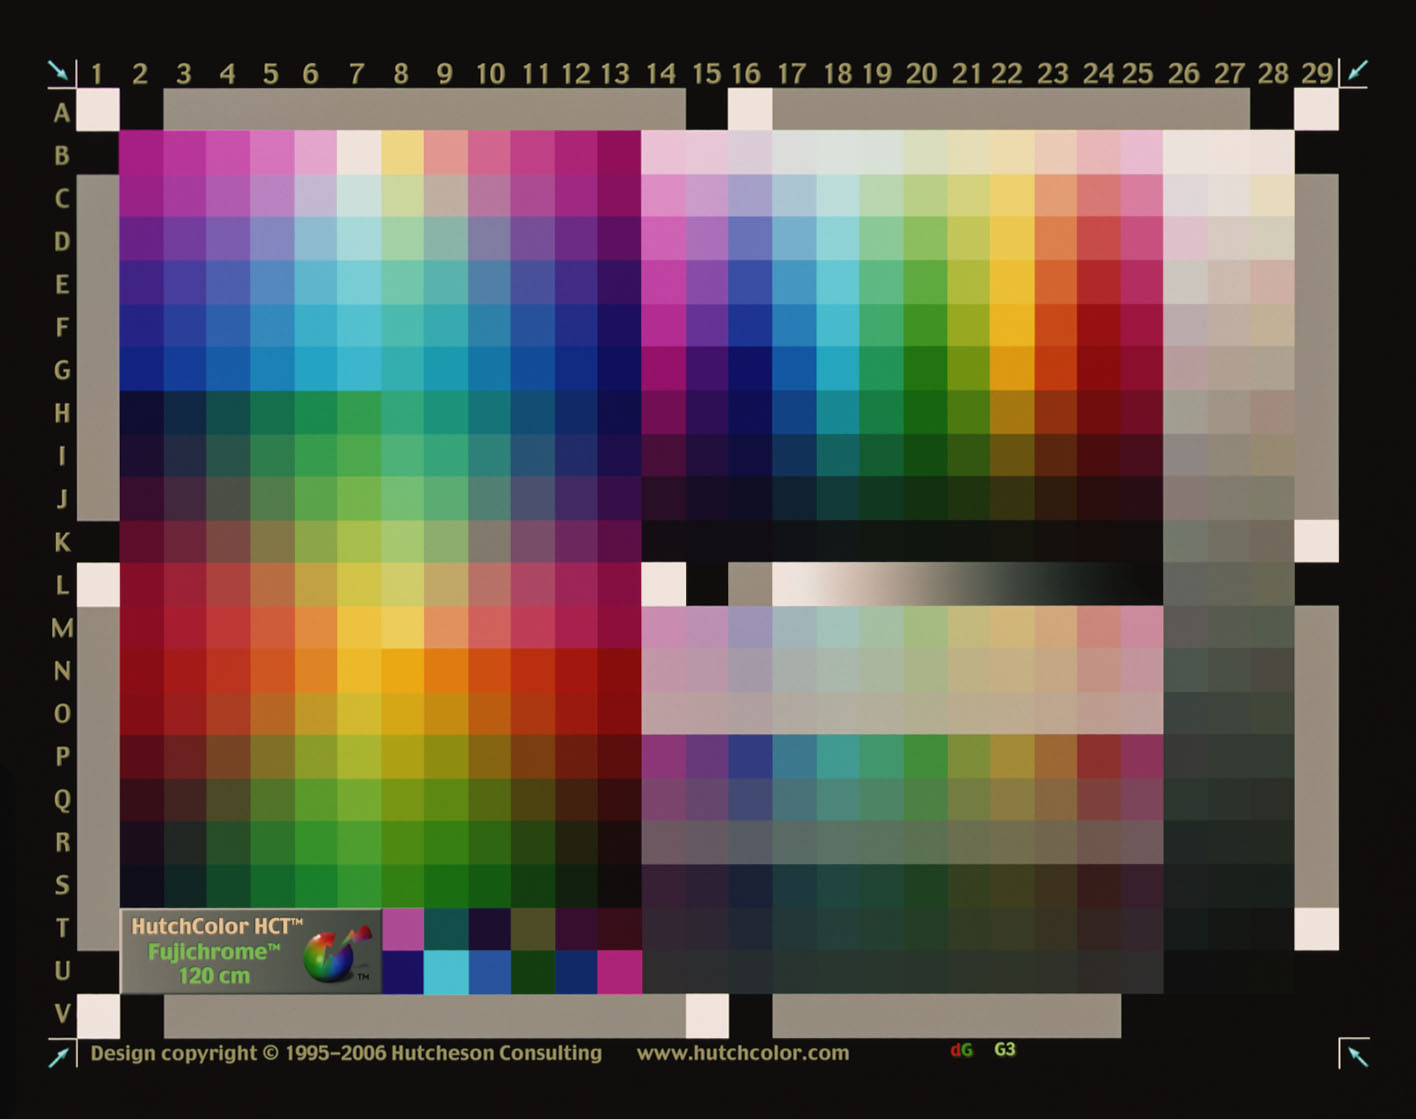Select the small cyan swatch at row U column 9

click(x=446, y=972)
